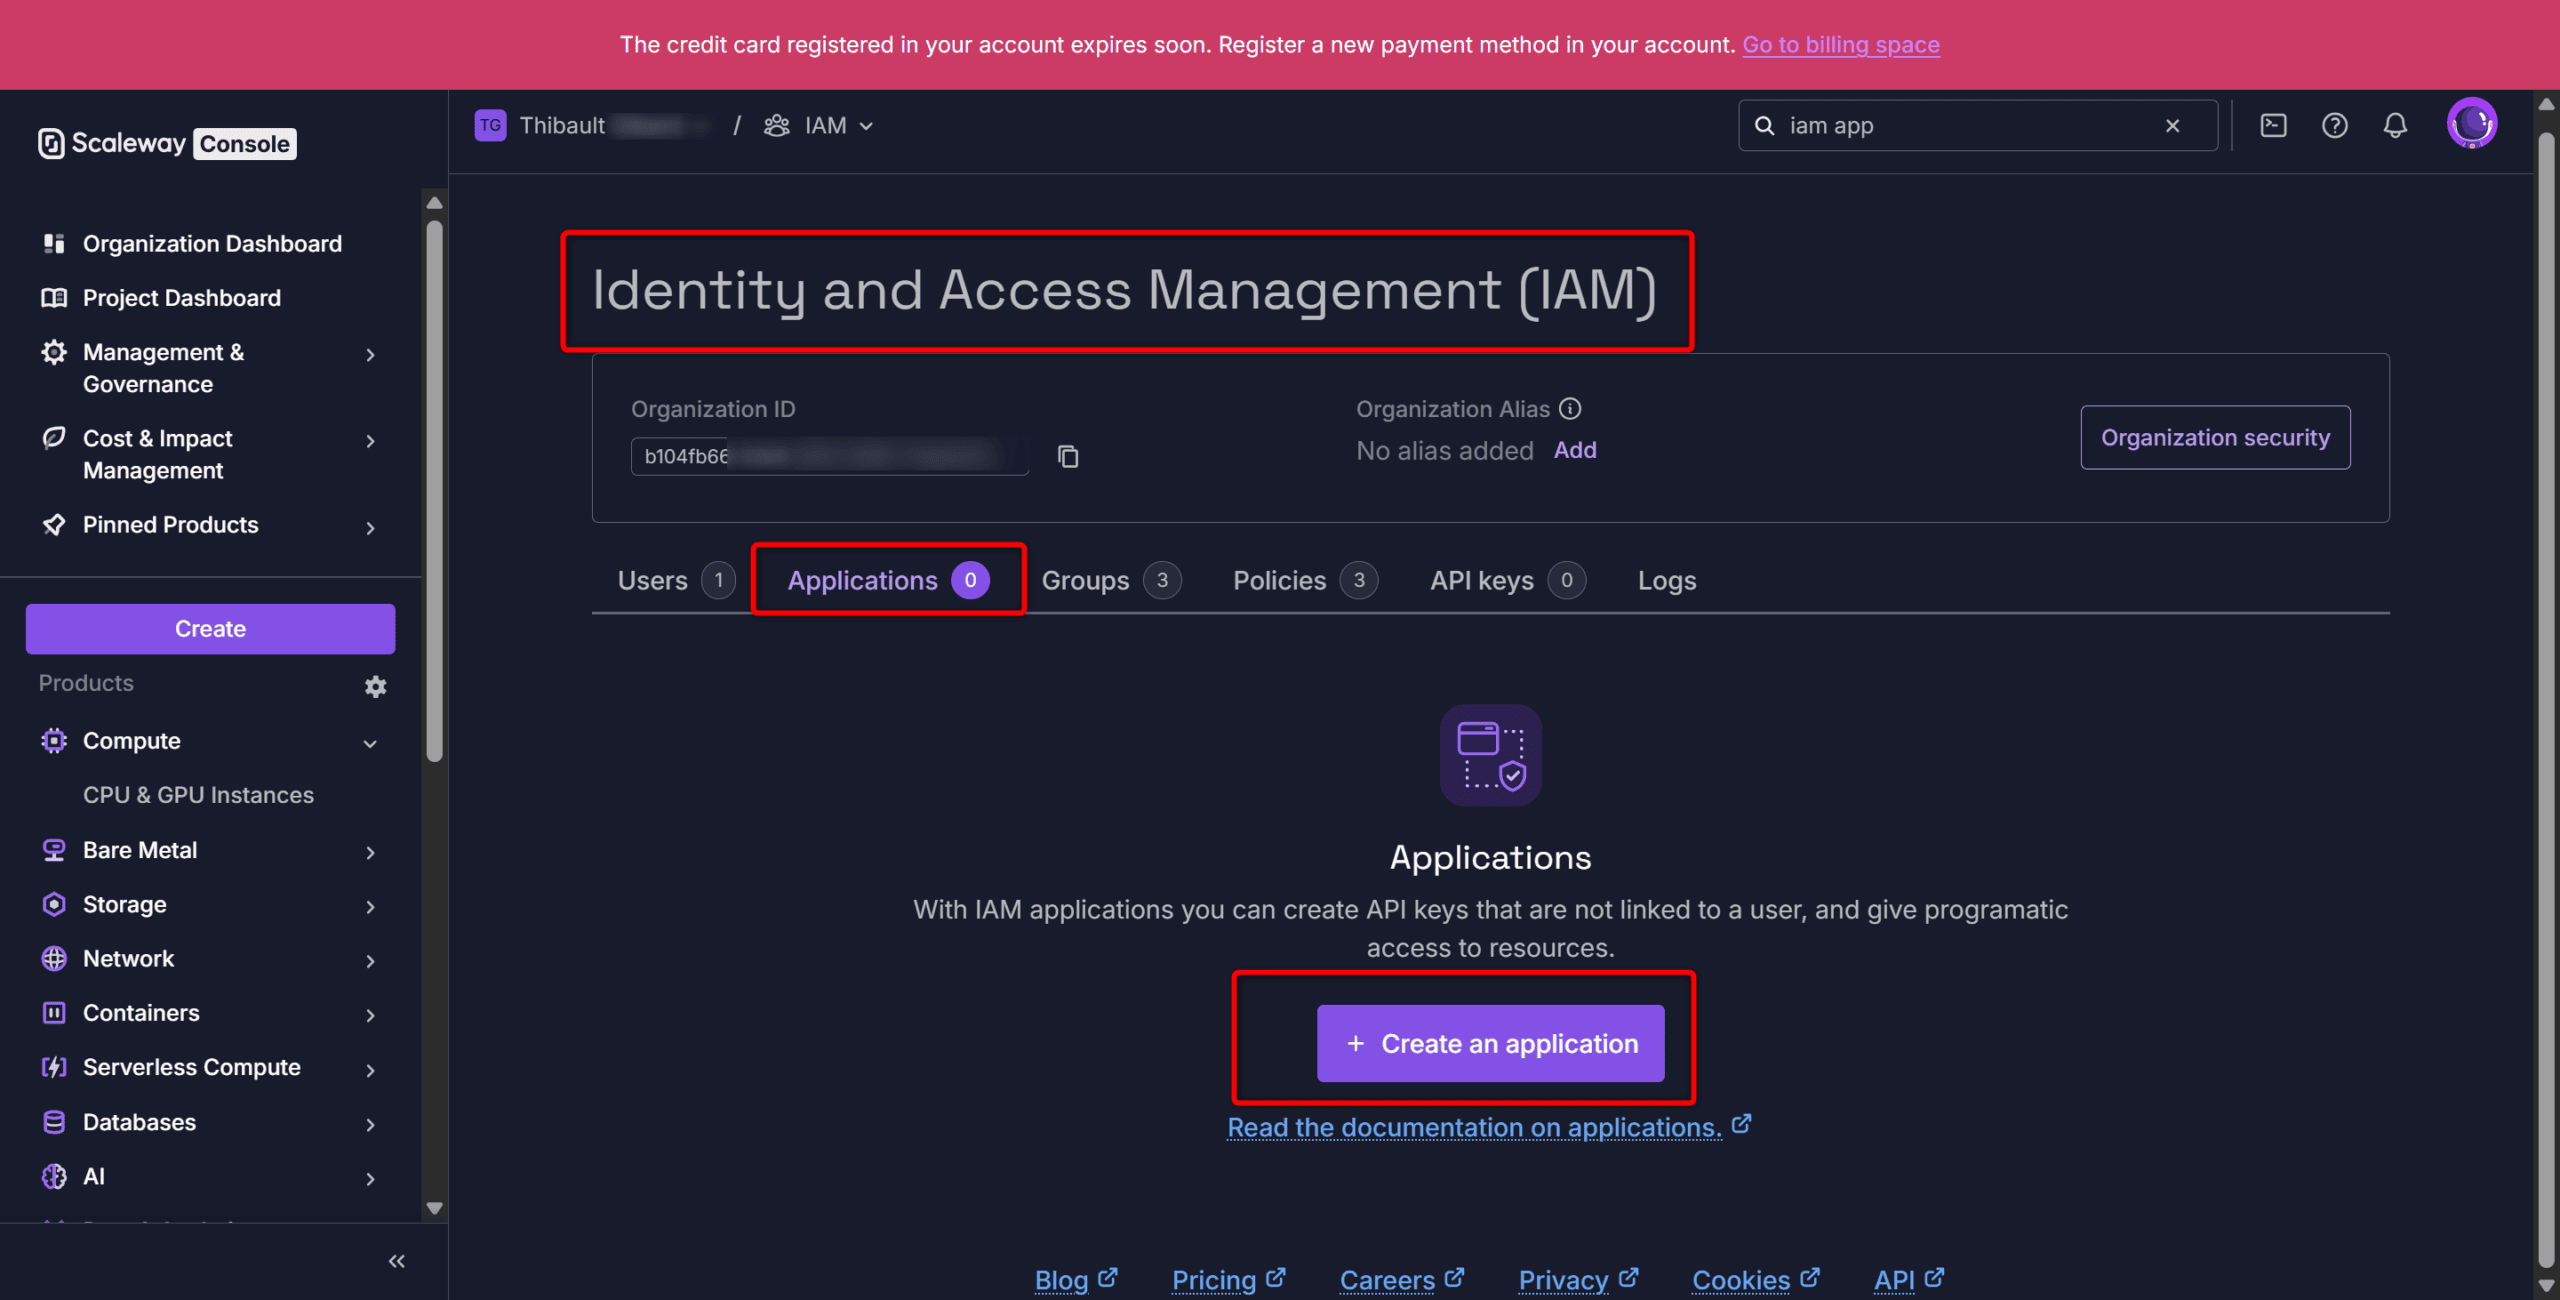Collapse the Compute products section
Screen dimensions: 2560x1300
370,743
